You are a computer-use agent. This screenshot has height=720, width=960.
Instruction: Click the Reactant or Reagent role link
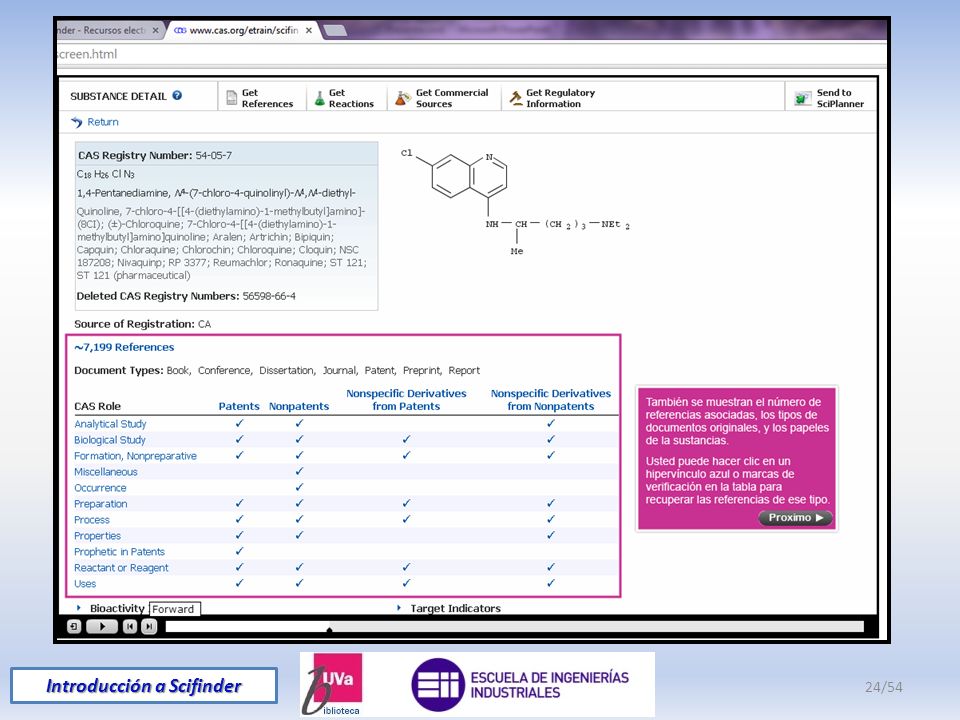point(121,568)
